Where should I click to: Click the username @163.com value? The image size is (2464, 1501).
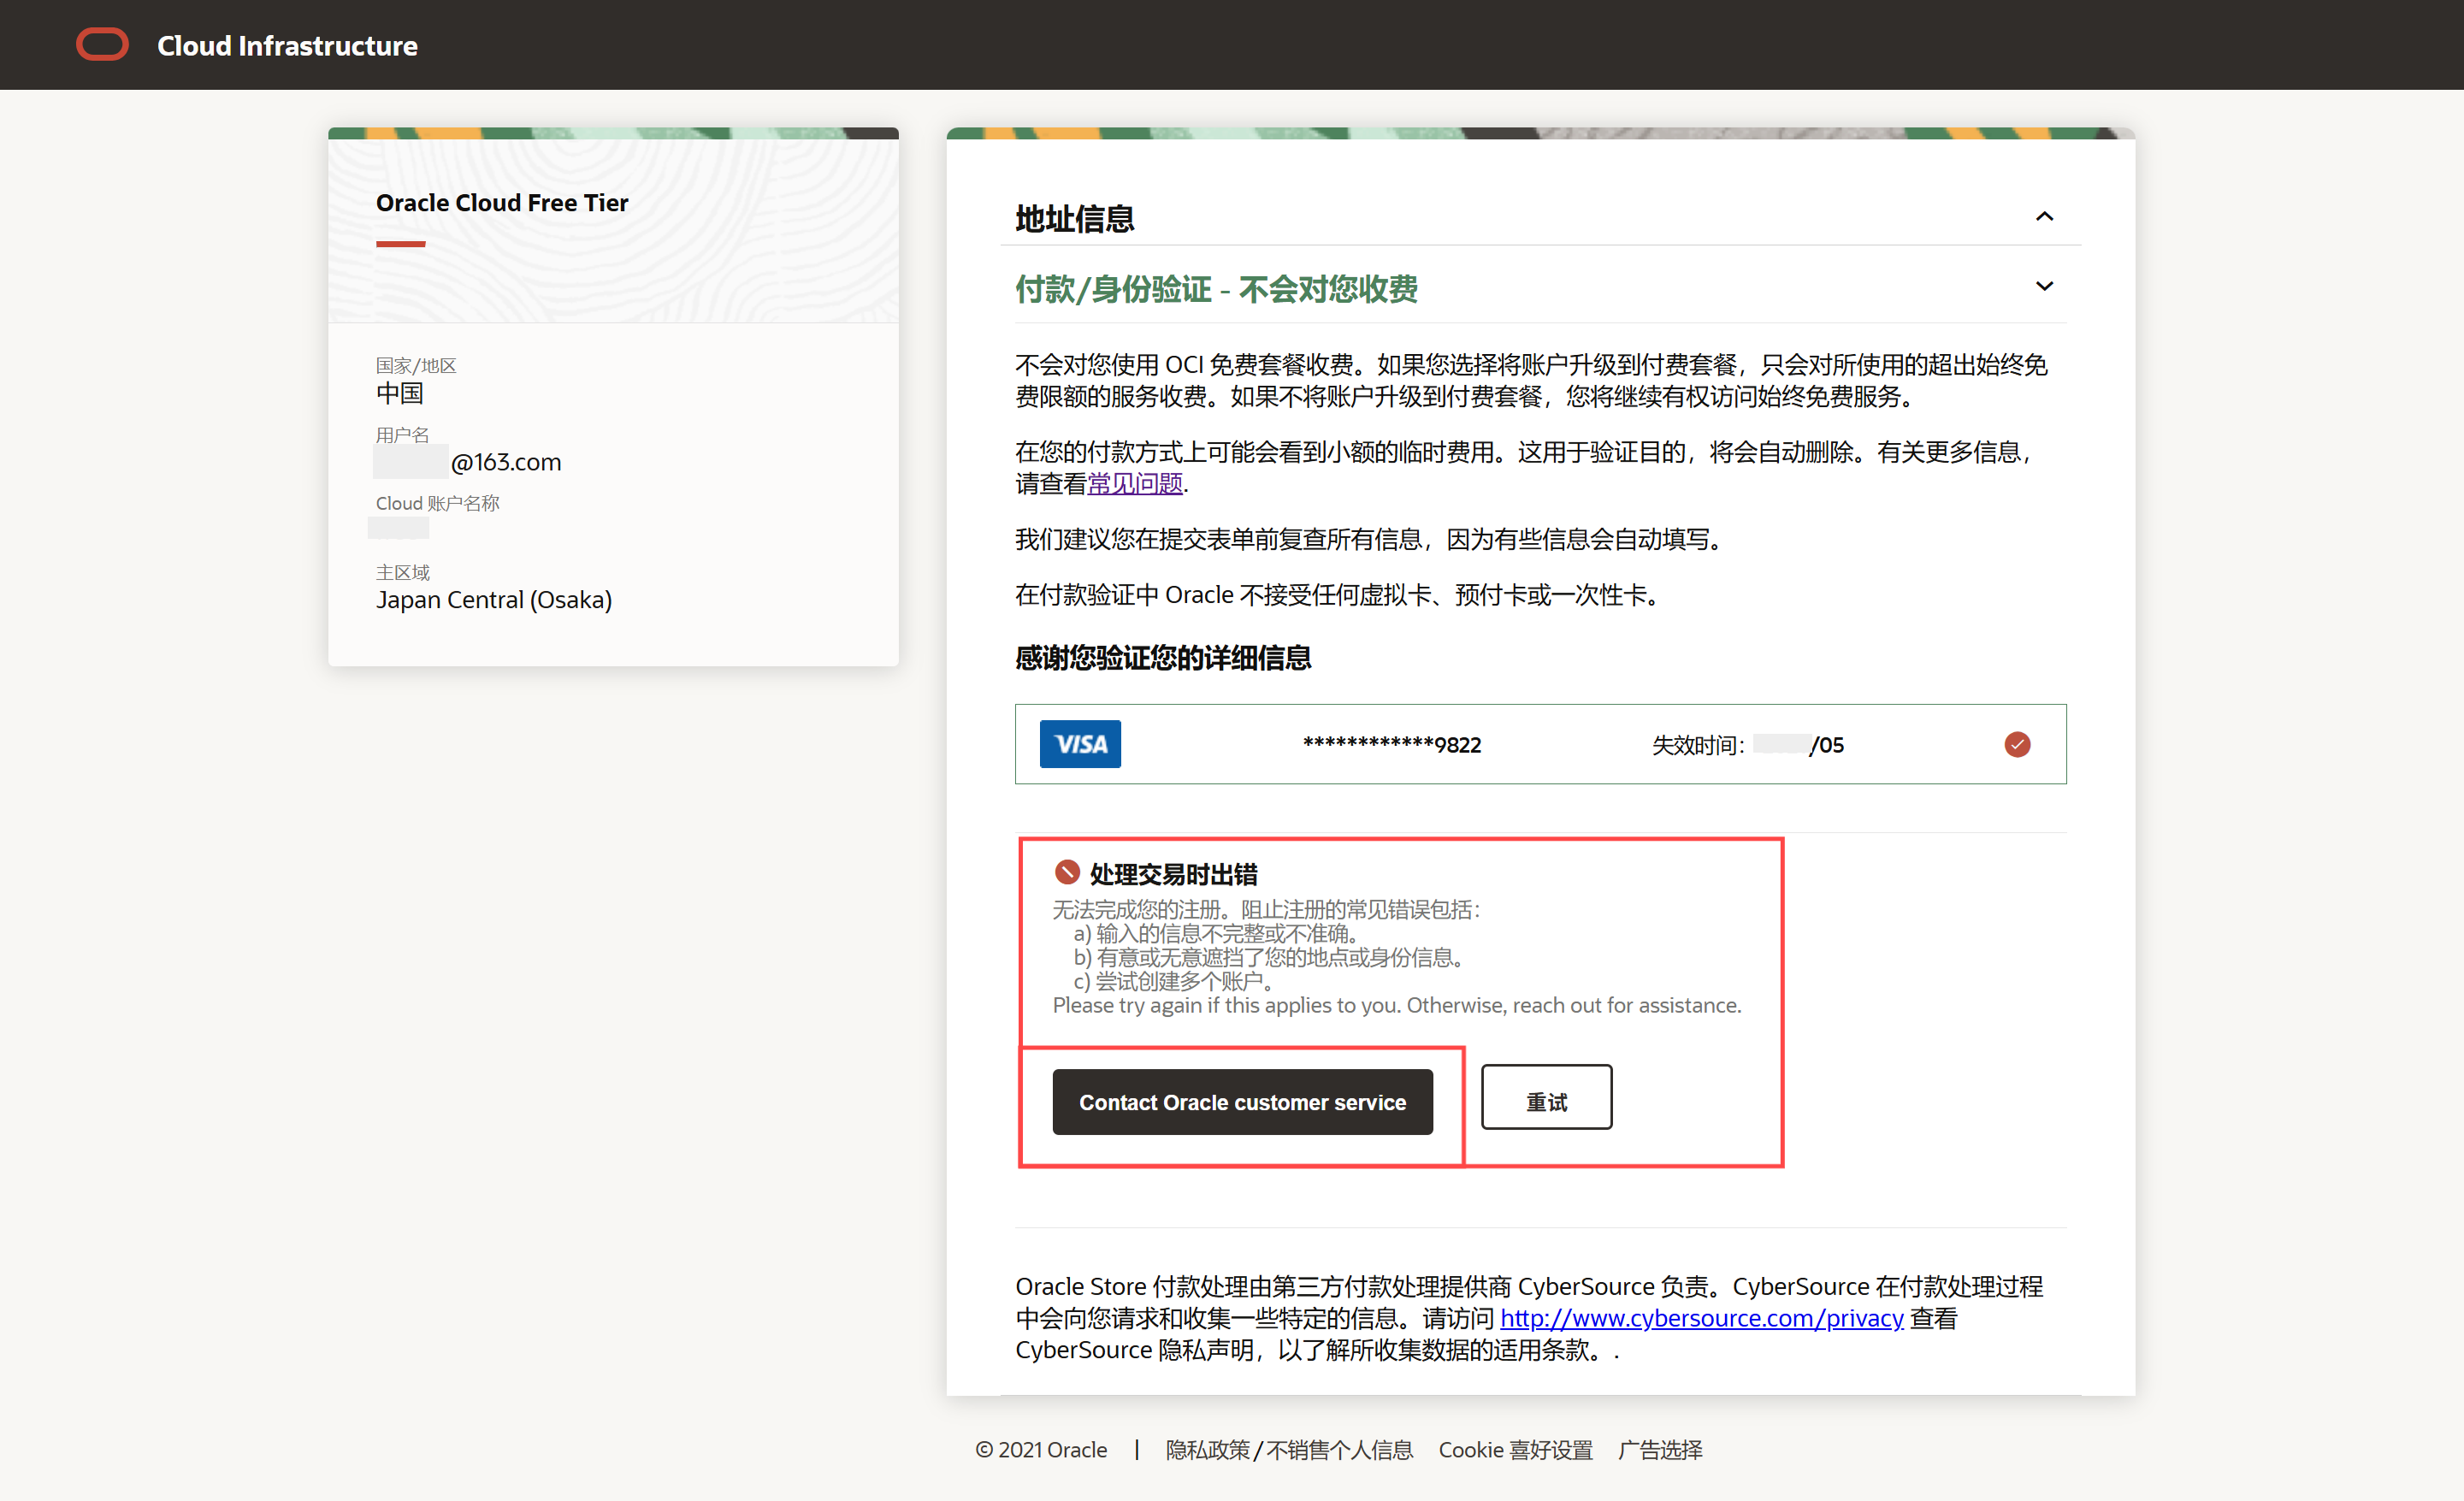tap(468, 462)
